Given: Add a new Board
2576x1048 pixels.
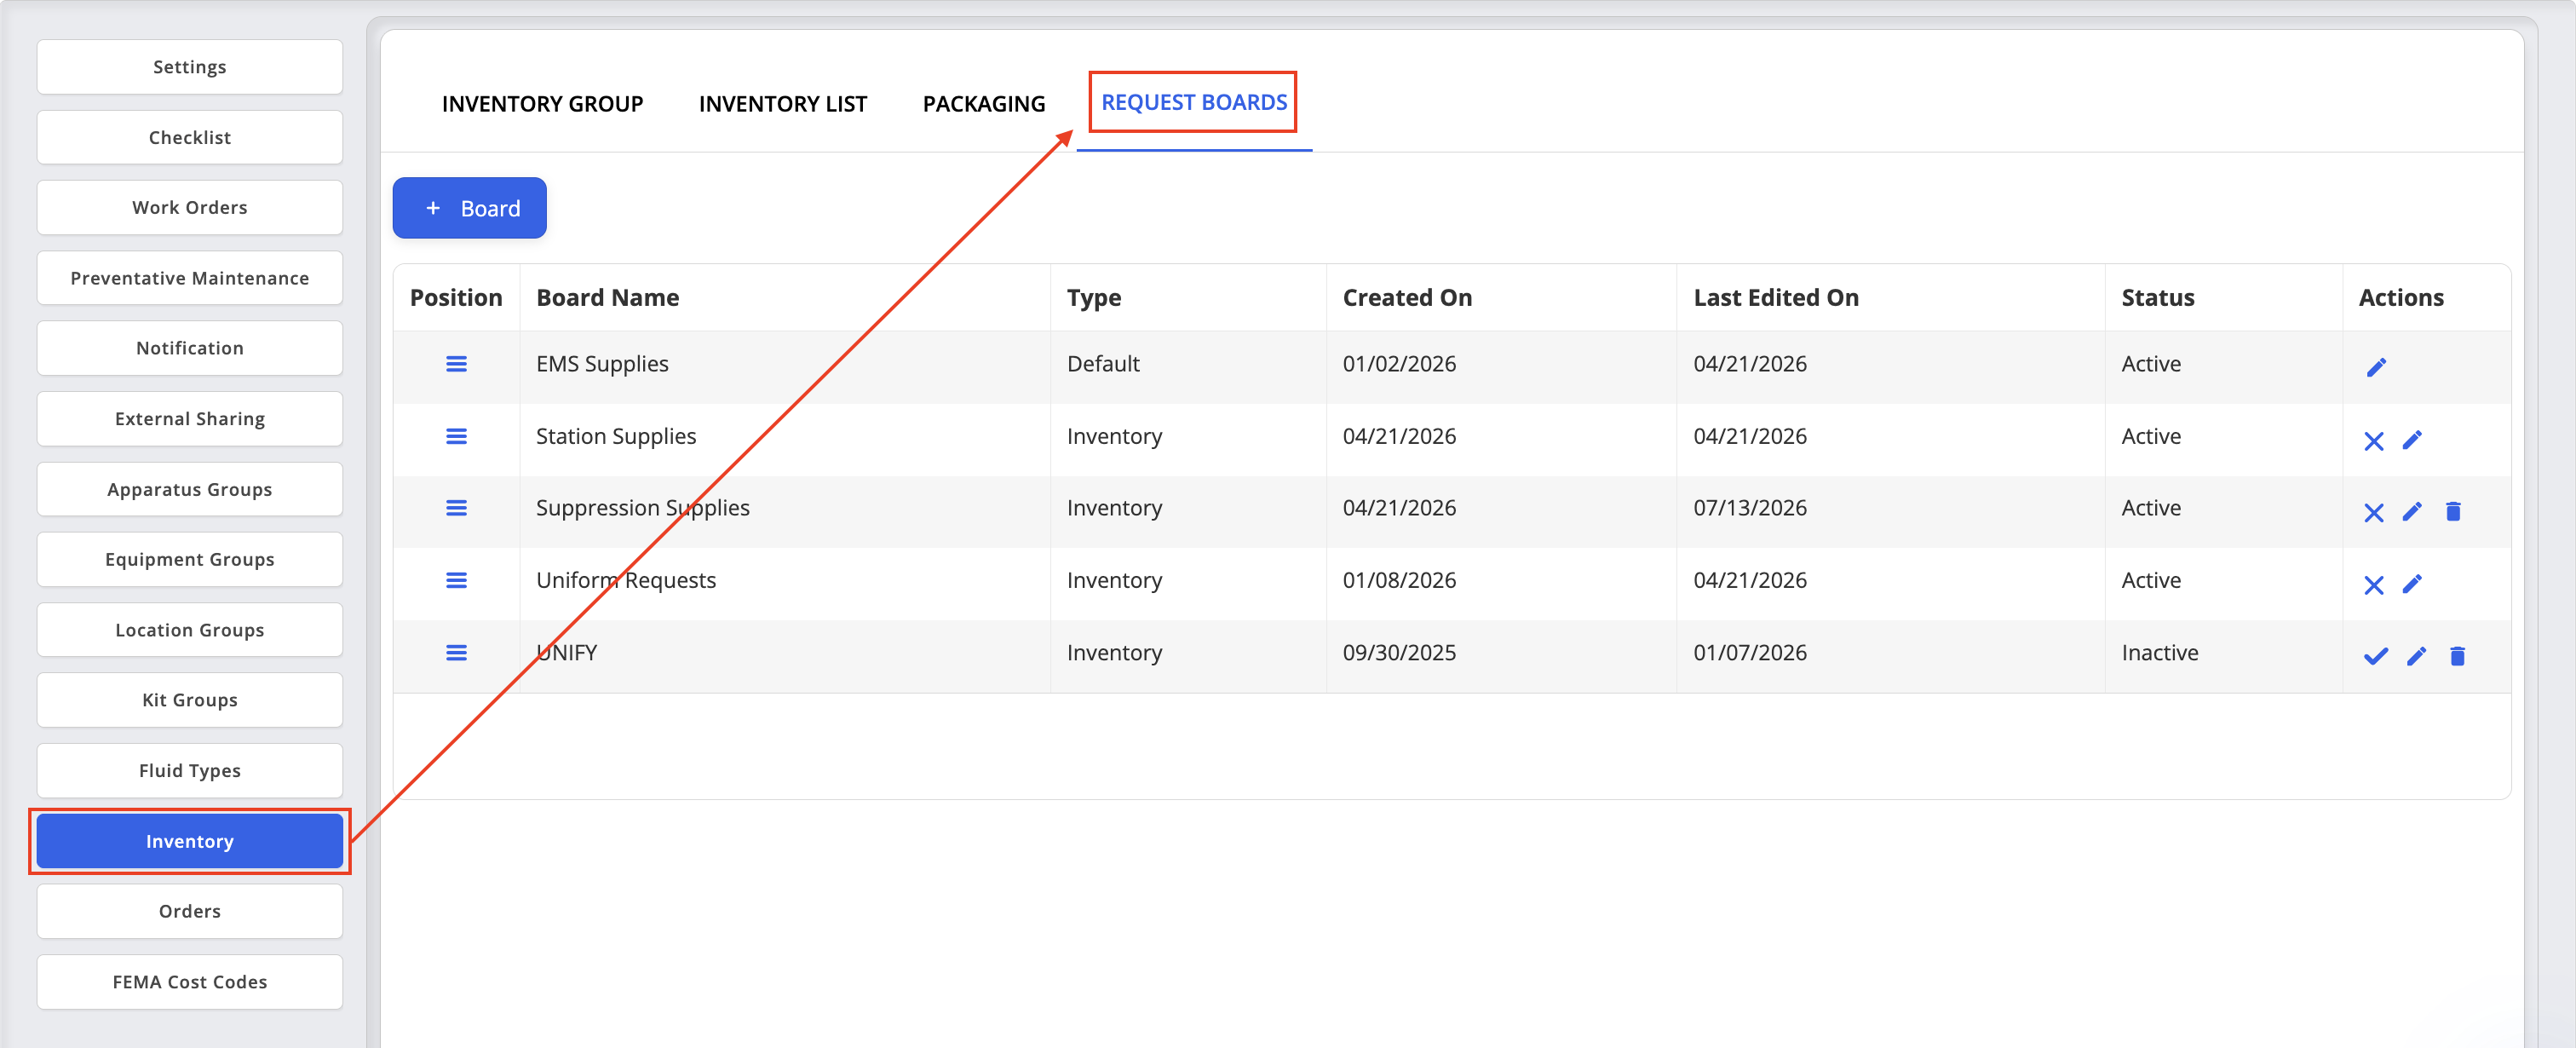Looking at the screenshot, I should pos(469,208).
